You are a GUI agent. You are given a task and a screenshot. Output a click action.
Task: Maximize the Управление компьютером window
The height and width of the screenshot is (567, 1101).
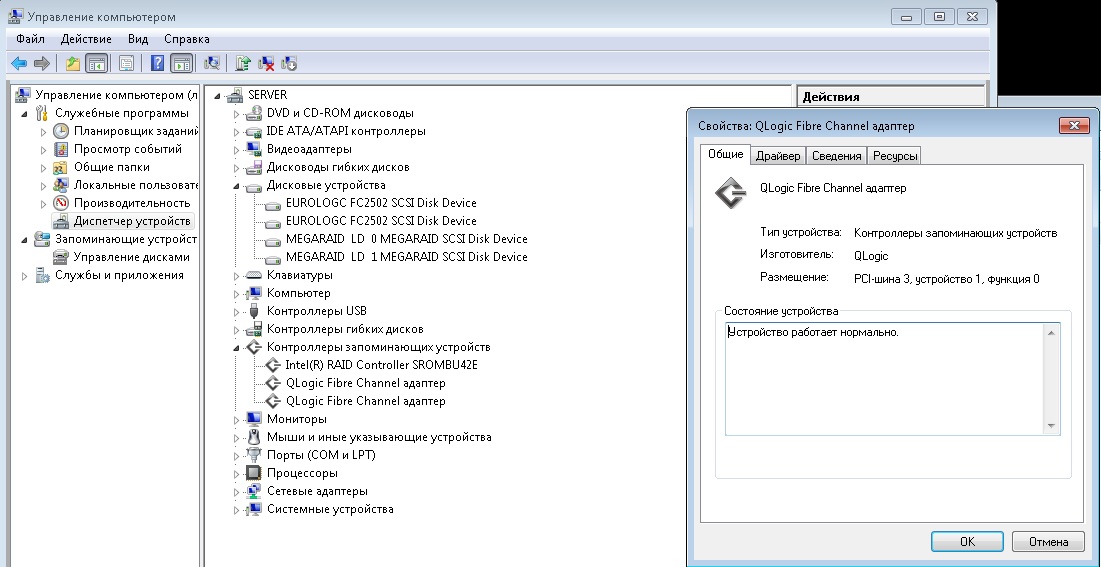940,17
